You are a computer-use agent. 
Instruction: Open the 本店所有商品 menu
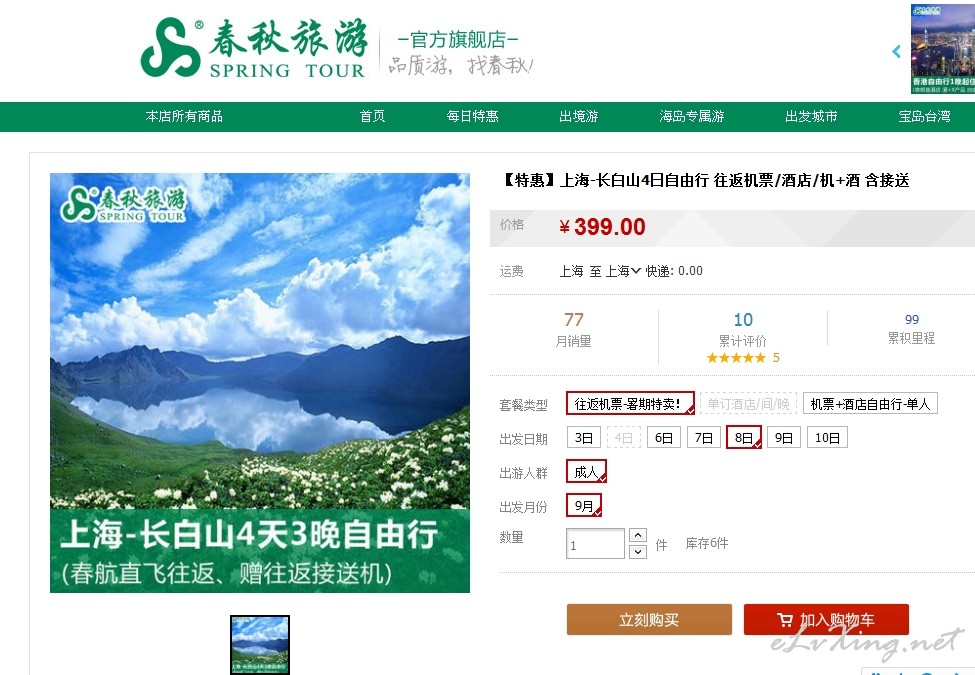click(184, 116)
